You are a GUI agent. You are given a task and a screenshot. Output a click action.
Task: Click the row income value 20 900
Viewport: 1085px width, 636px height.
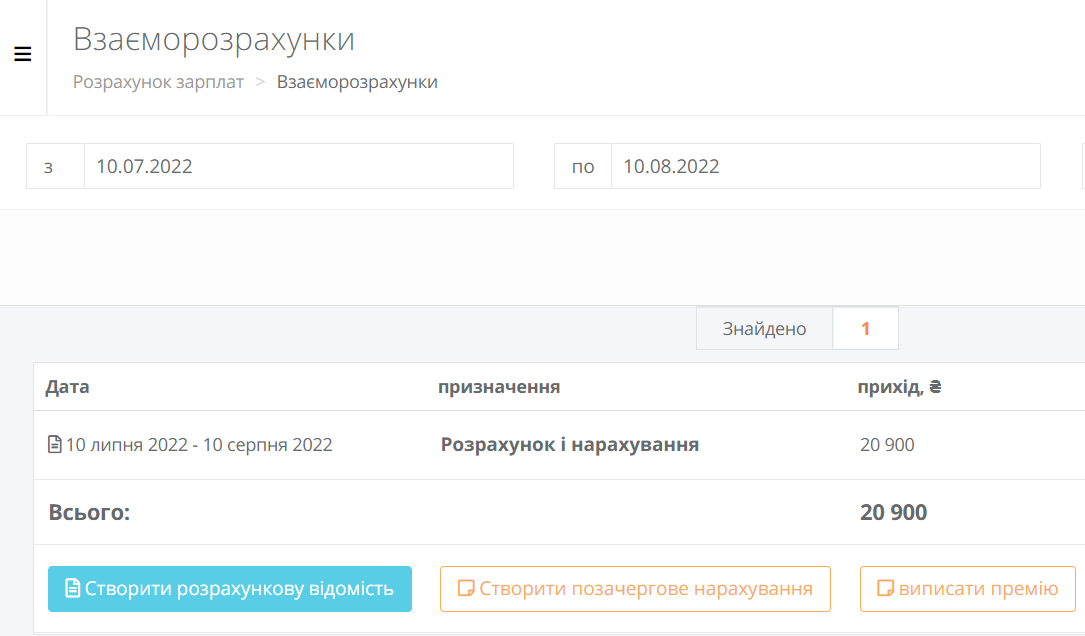tap(887, 445)
